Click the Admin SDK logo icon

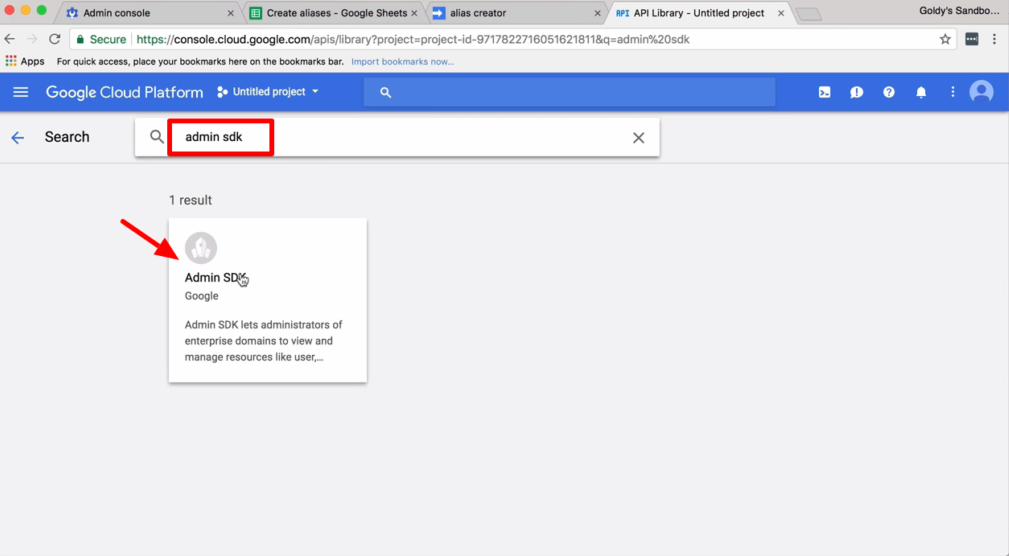[x=201, y=248]
